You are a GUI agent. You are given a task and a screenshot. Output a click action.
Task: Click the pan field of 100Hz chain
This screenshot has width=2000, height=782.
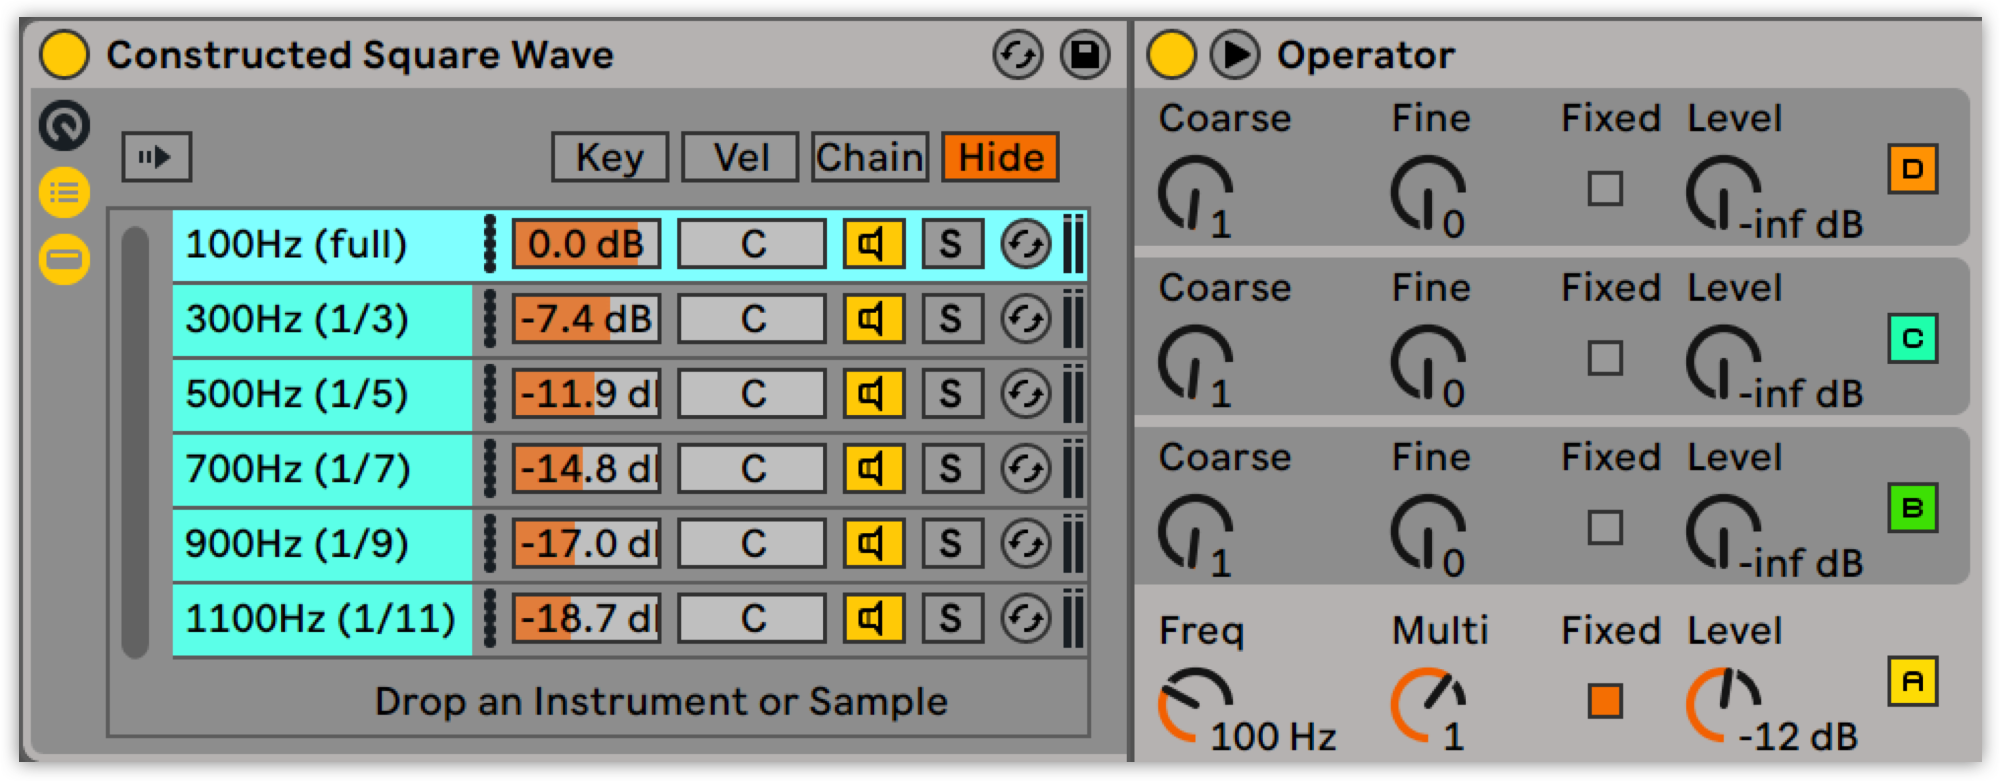(752, 244)
